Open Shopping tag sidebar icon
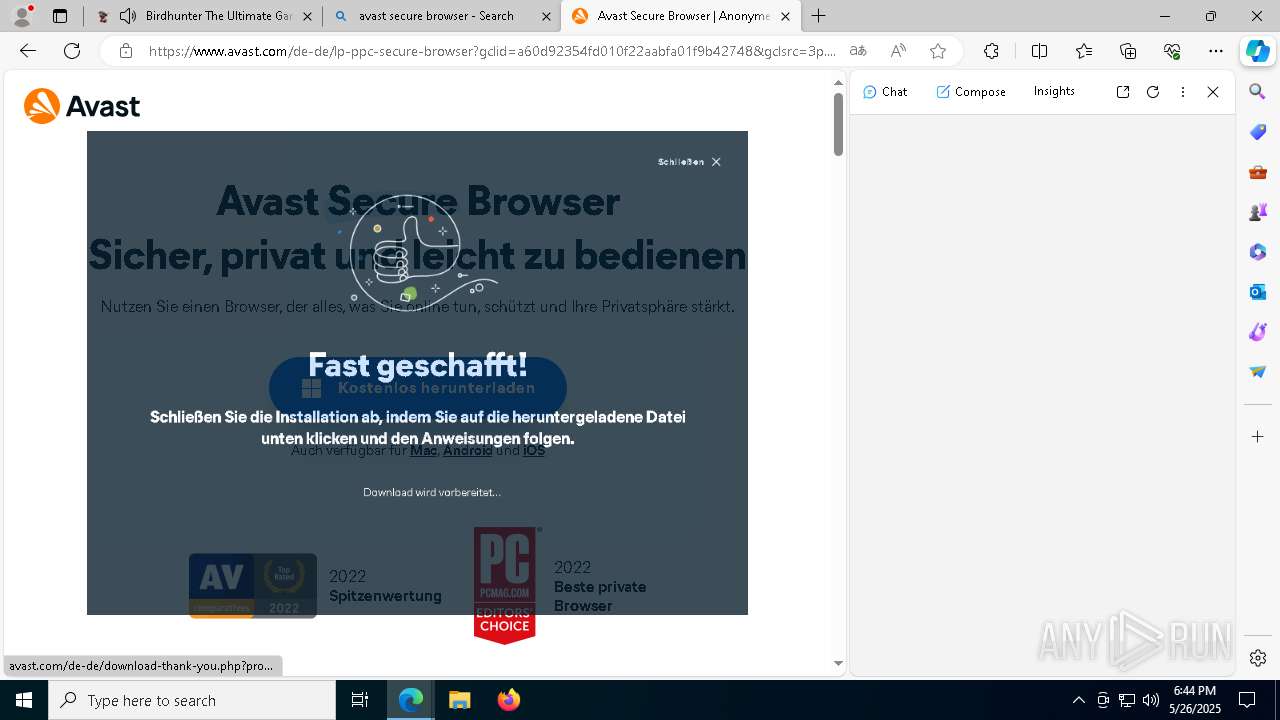 tap(1258, 132)
